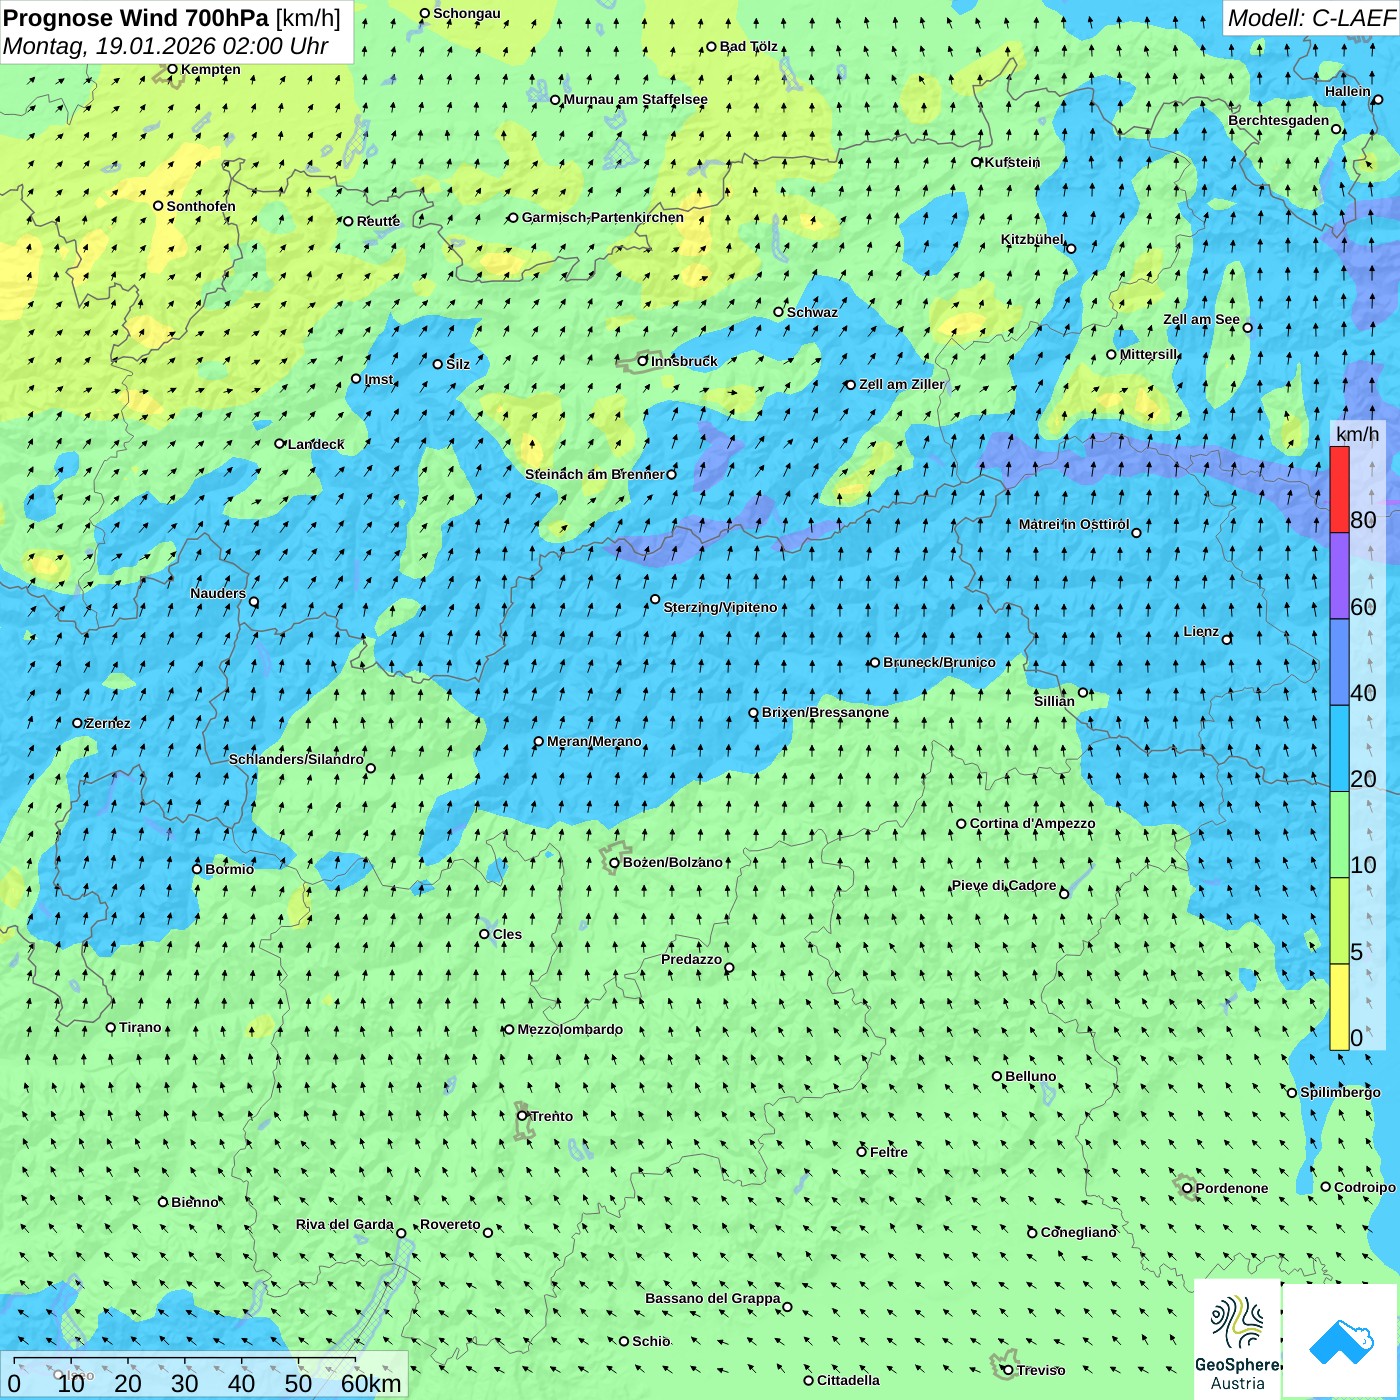The image size is (1400, 1400).
Task: Click the Bormio label
Action: [229, 869]
